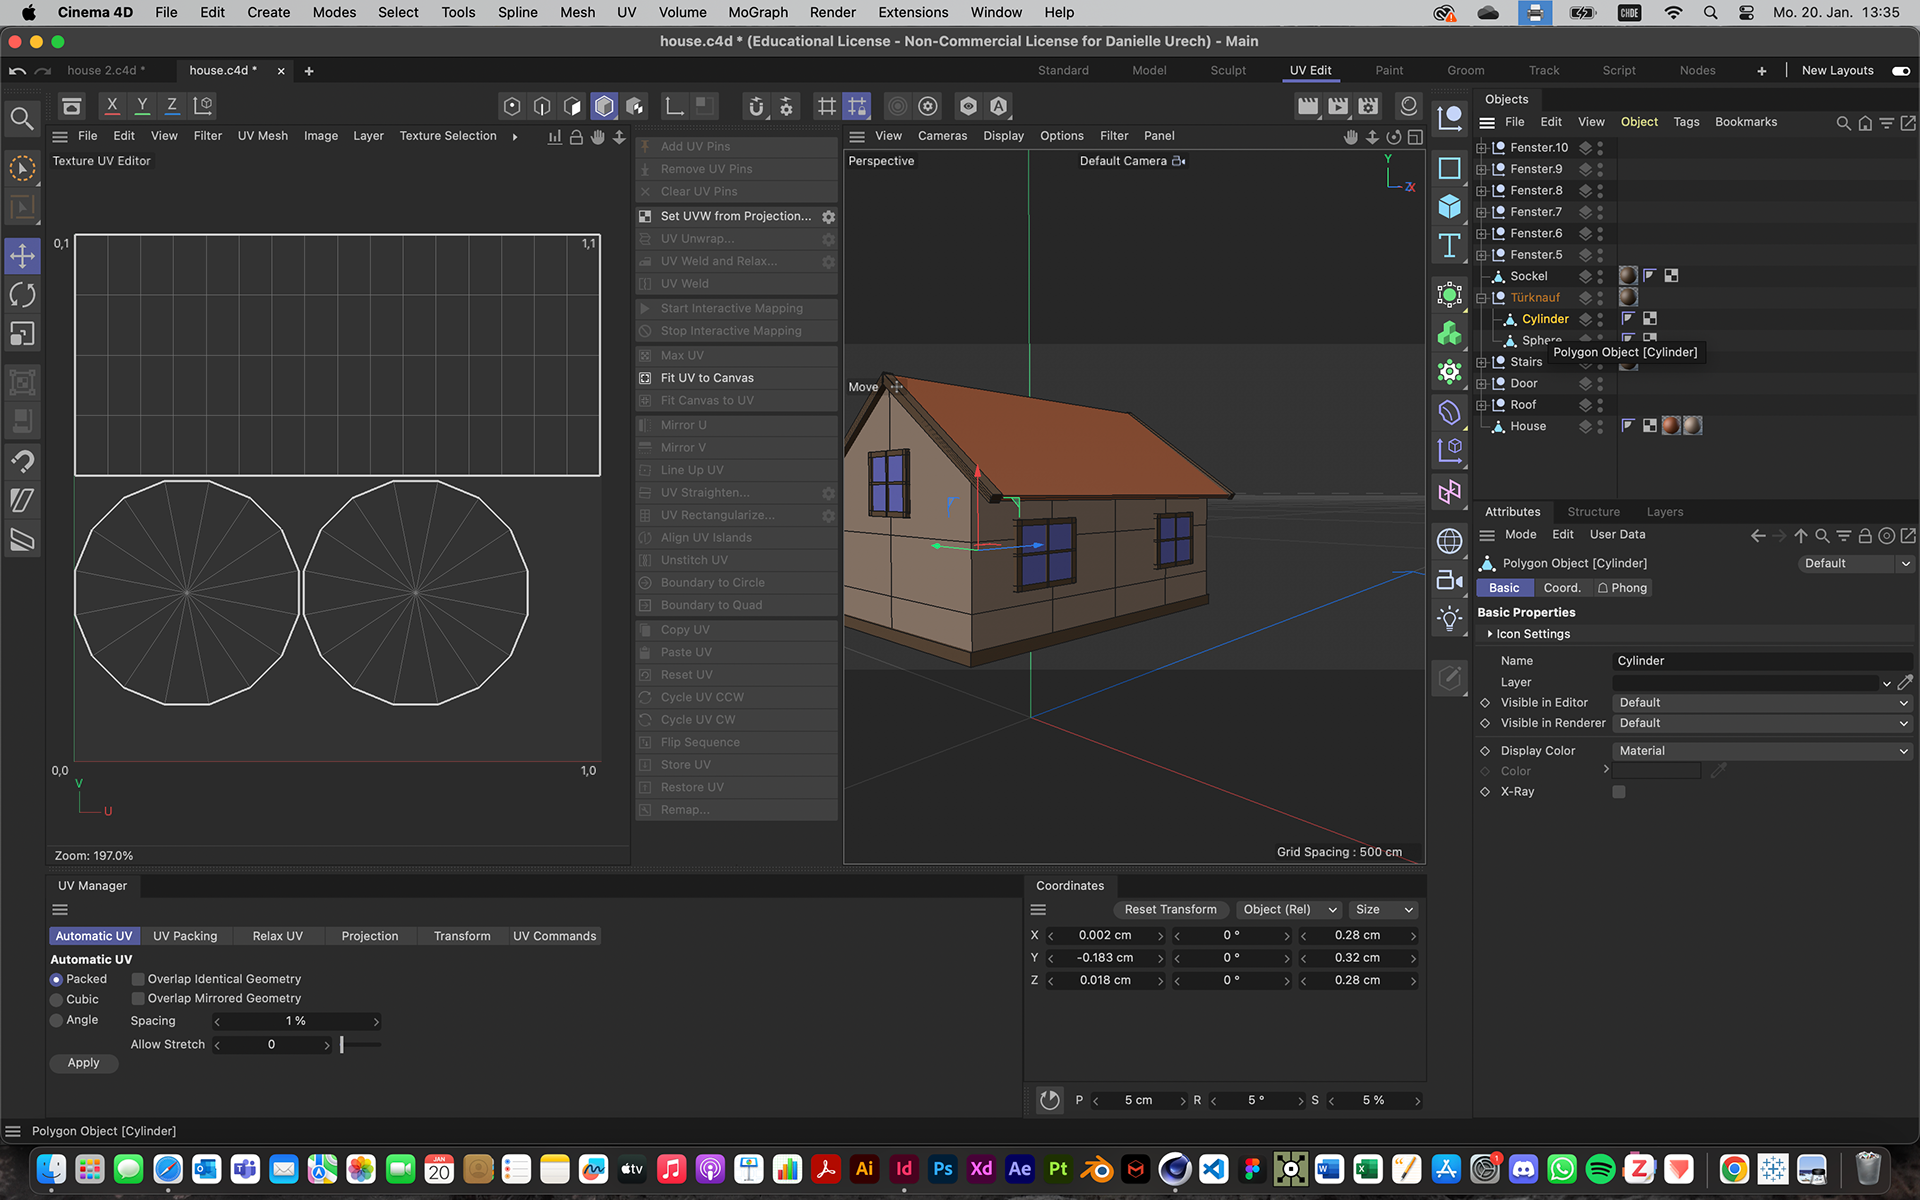Viewport: 1920px width, 1200px height.
Task: Click the Camera object icon
Action: (x=1449, y=580)
